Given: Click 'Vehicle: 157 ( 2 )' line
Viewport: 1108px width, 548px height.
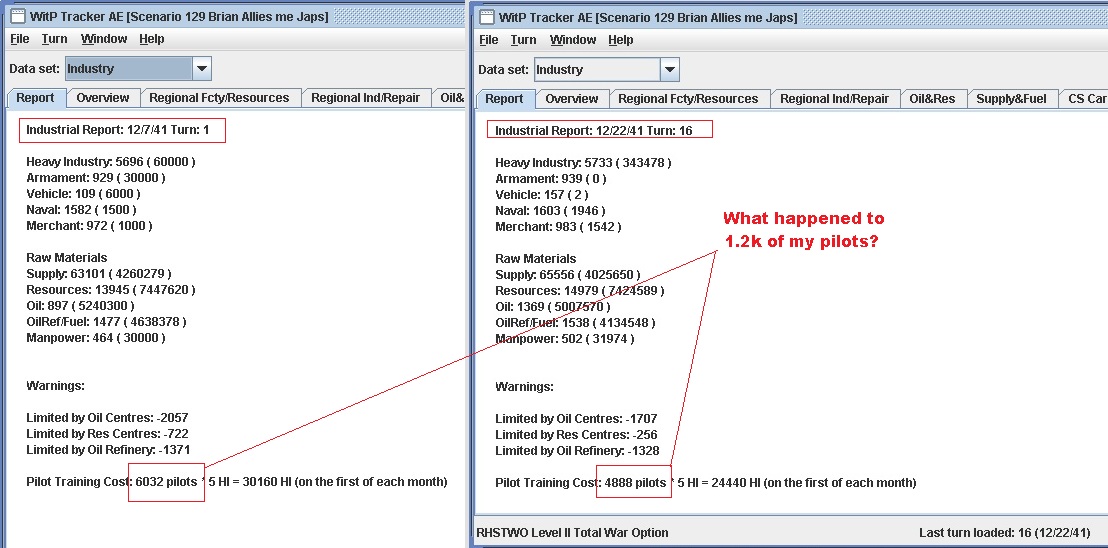Looking at the screenshot, I should [542, 194].
